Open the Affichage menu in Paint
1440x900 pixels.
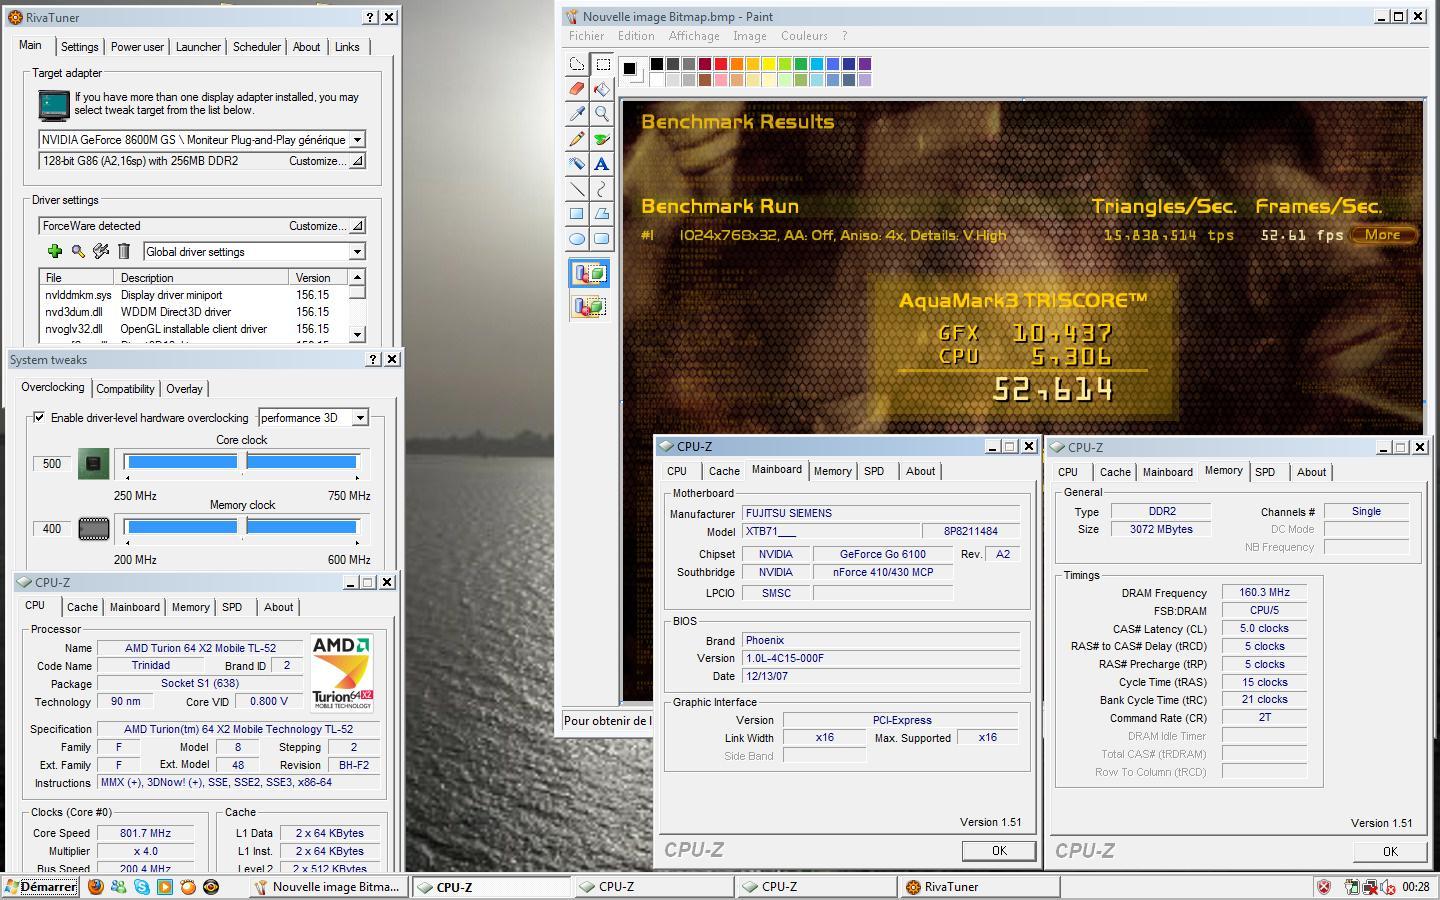tap(694, 36)
